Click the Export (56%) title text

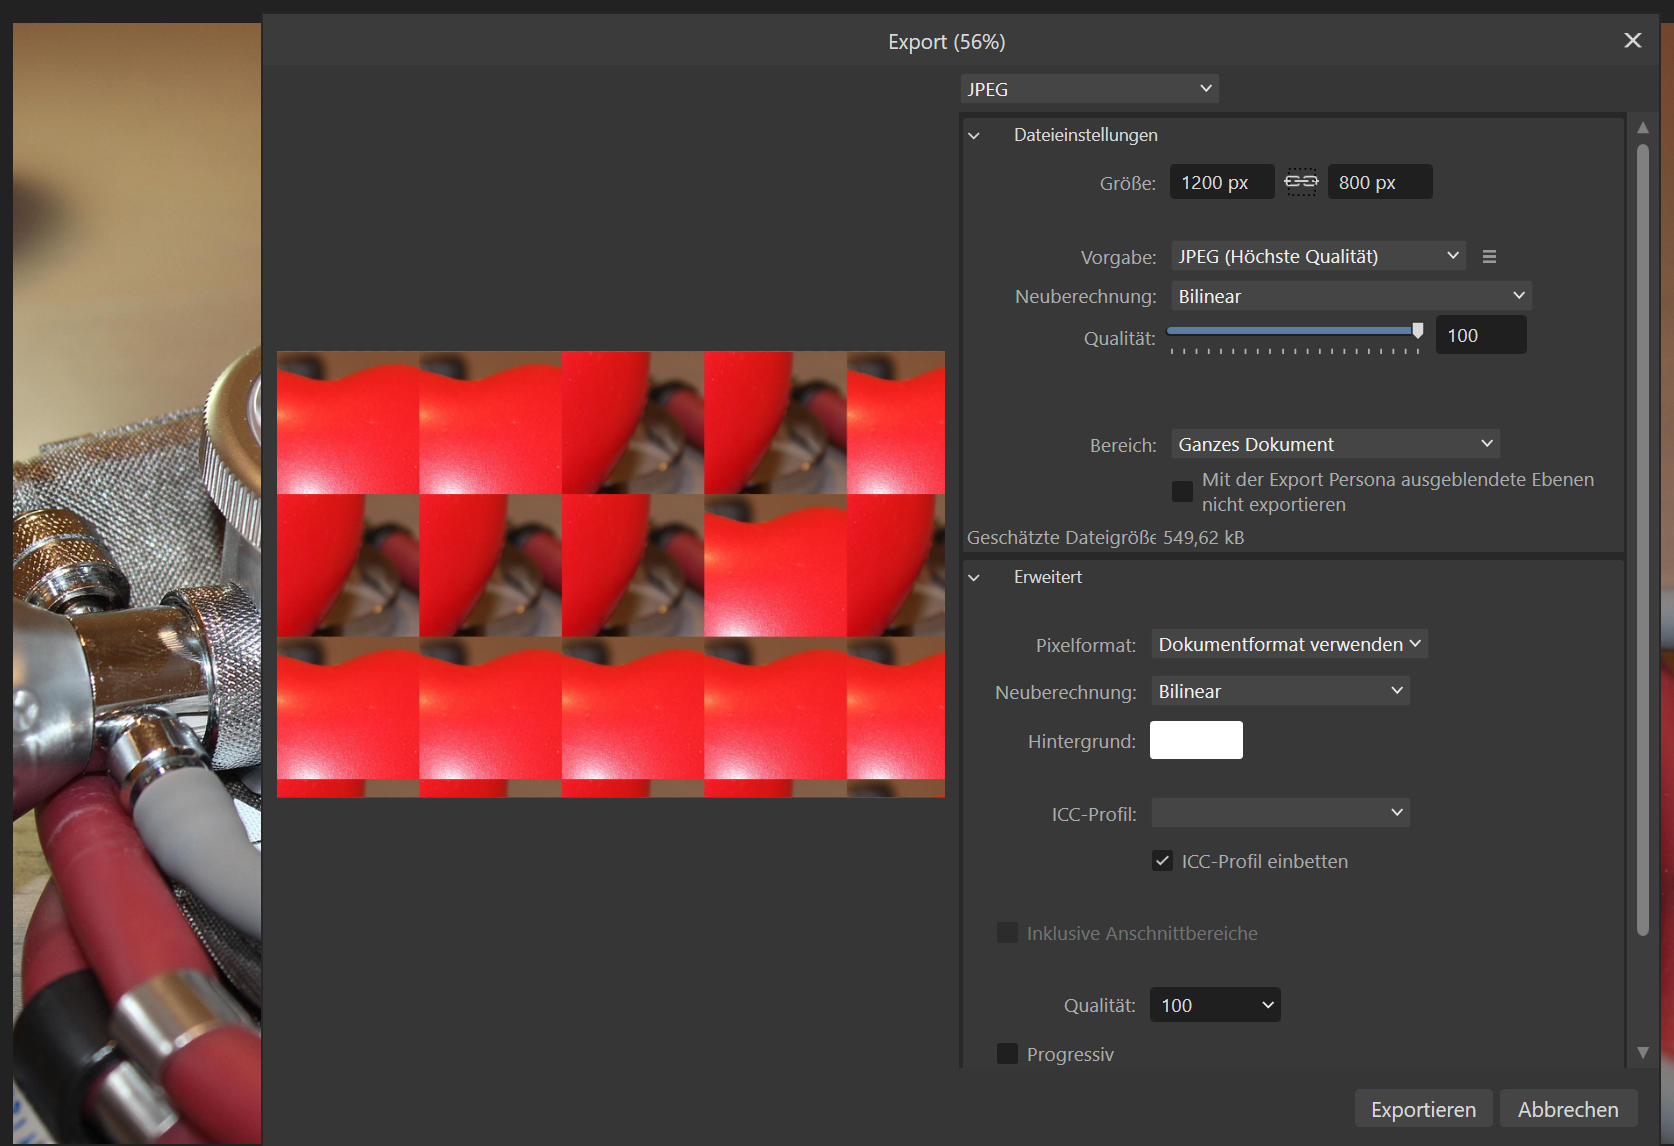[947, 42]
